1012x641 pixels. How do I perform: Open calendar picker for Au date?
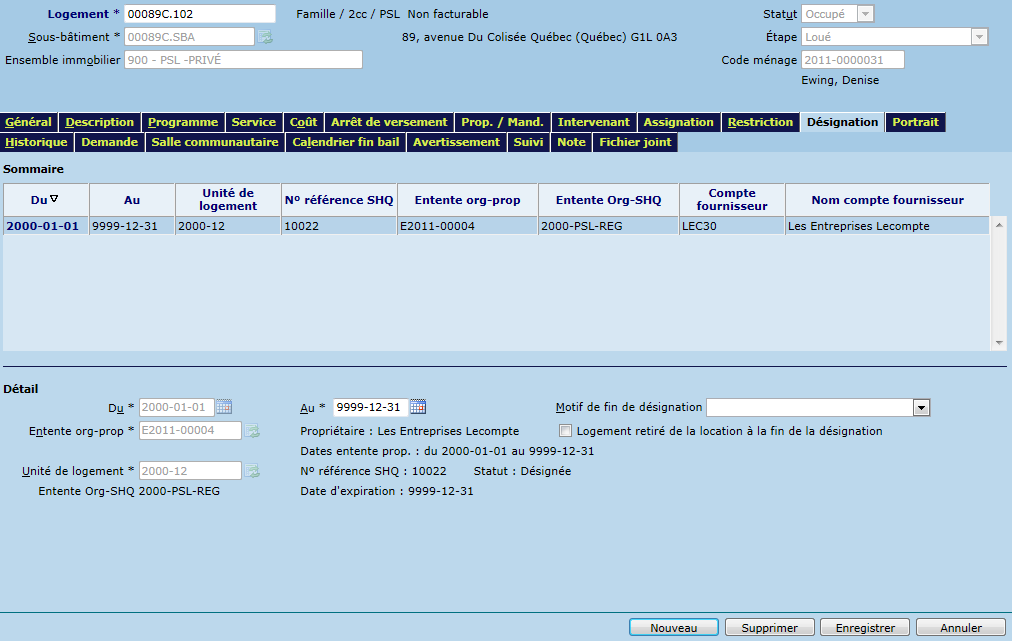(x=418, y=407)
